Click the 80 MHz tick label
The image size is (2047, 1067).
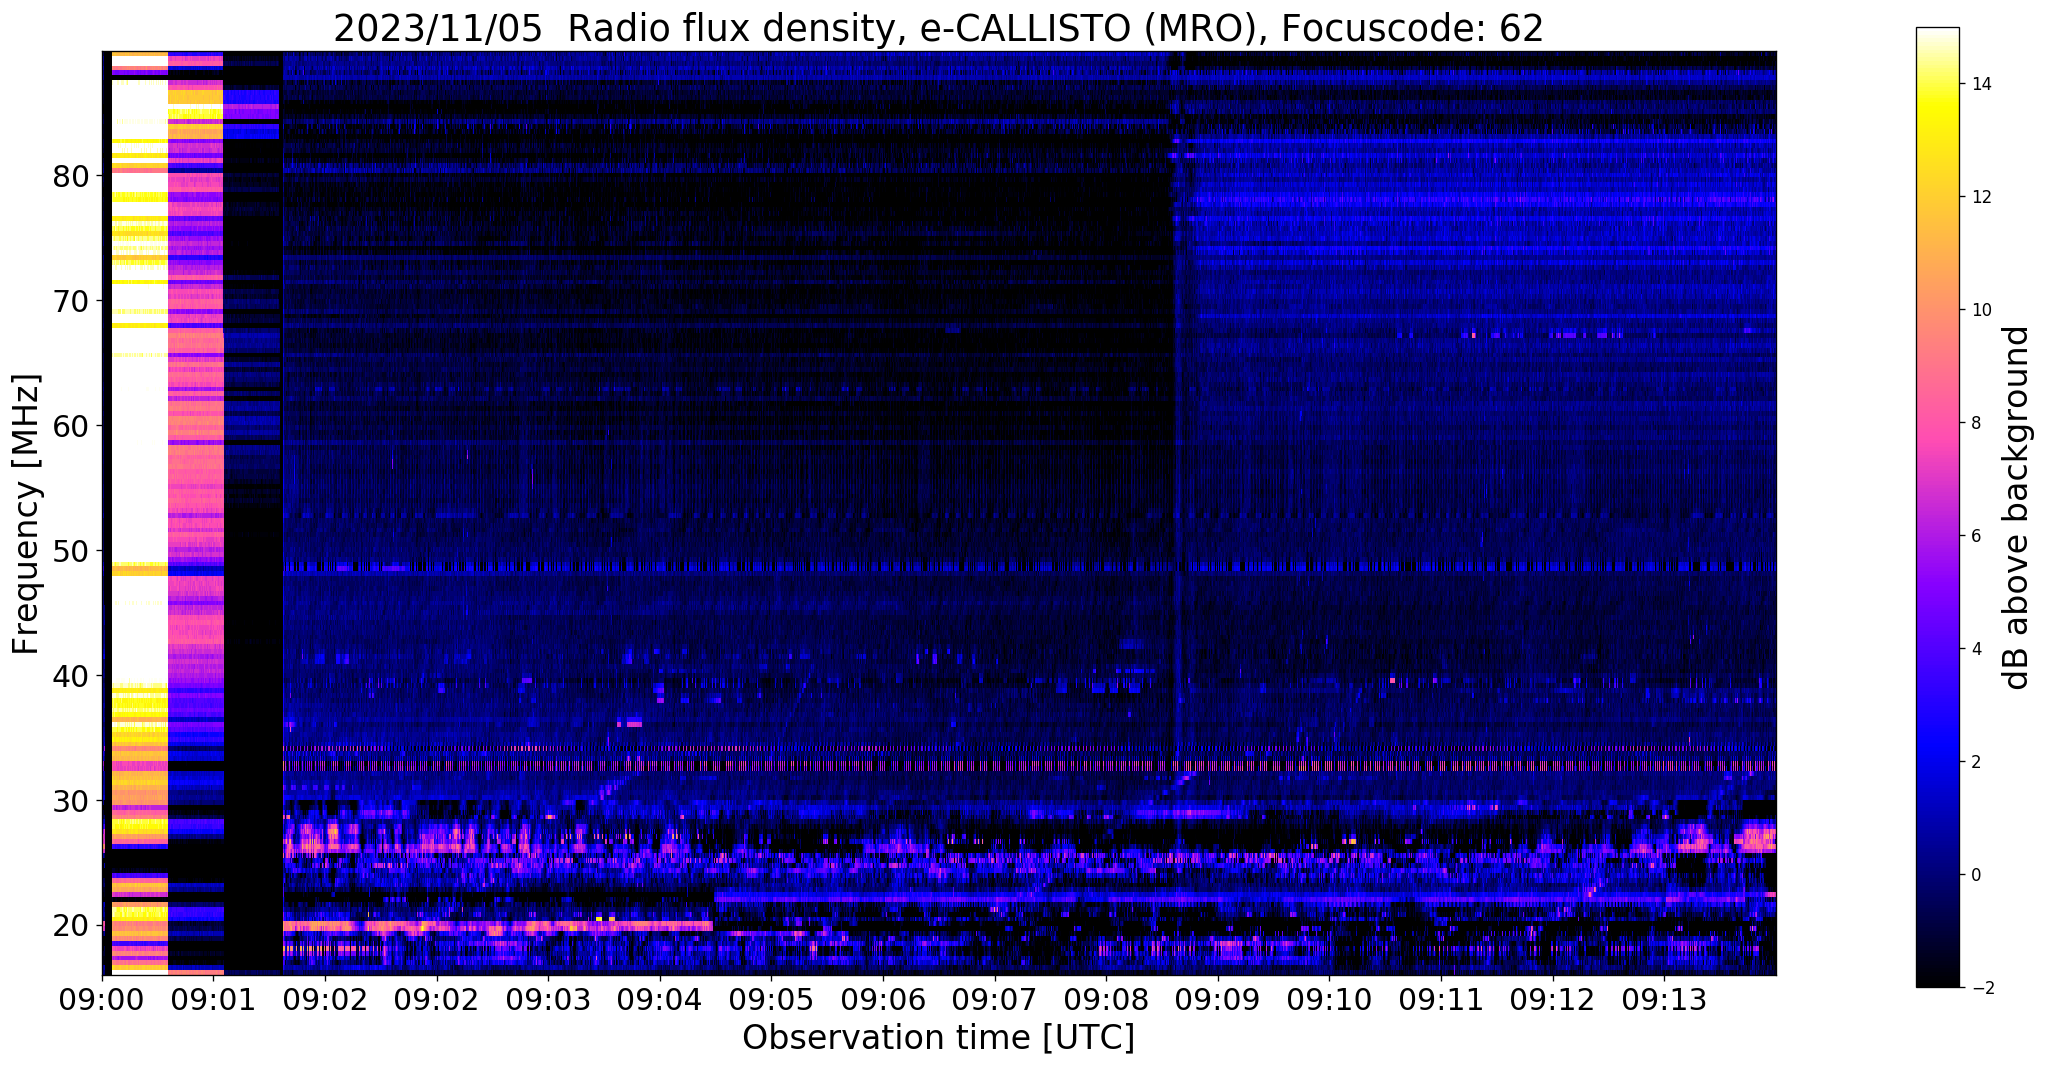point(71,176)
